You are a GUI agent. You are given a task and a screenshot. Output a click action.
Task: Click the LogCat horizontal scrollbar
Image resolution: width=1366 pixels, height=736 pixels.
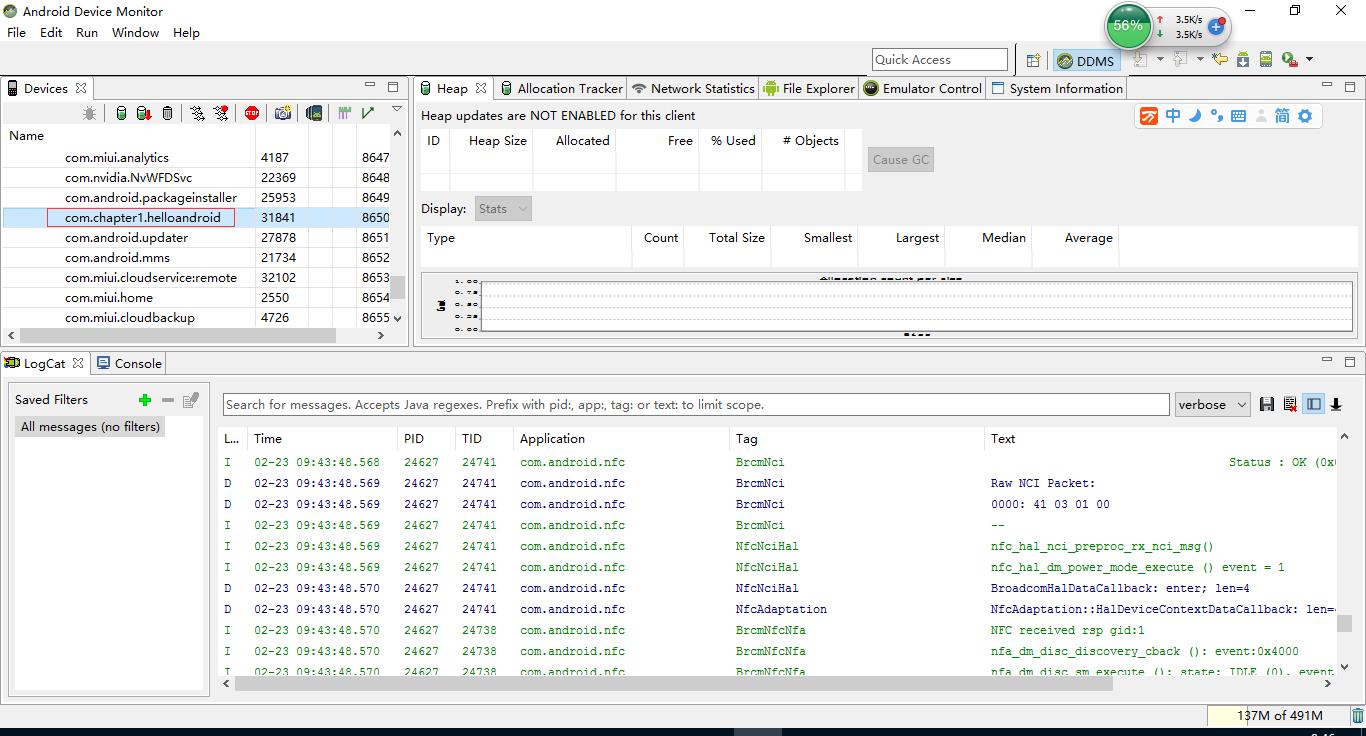click(674, 683)
